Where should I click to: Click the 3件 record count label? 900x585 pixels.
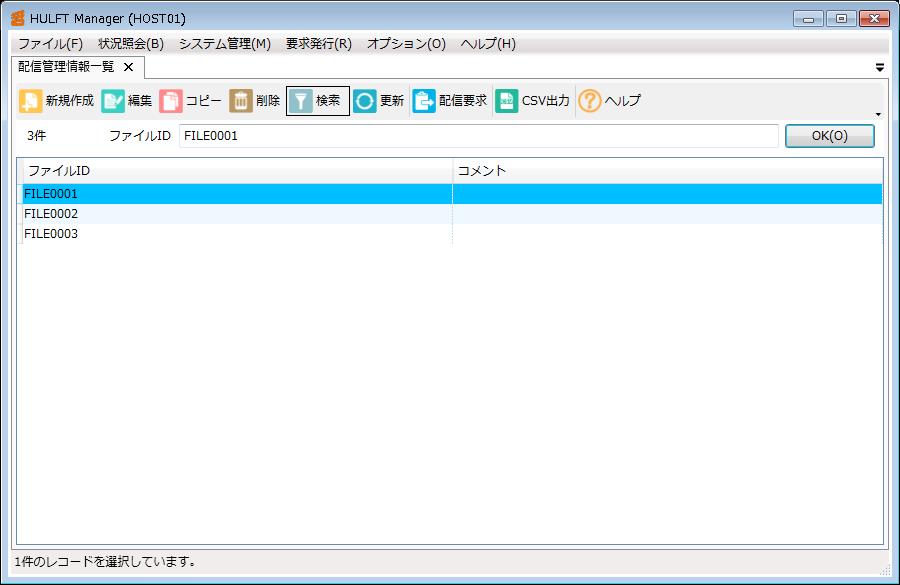click(36, 136)
